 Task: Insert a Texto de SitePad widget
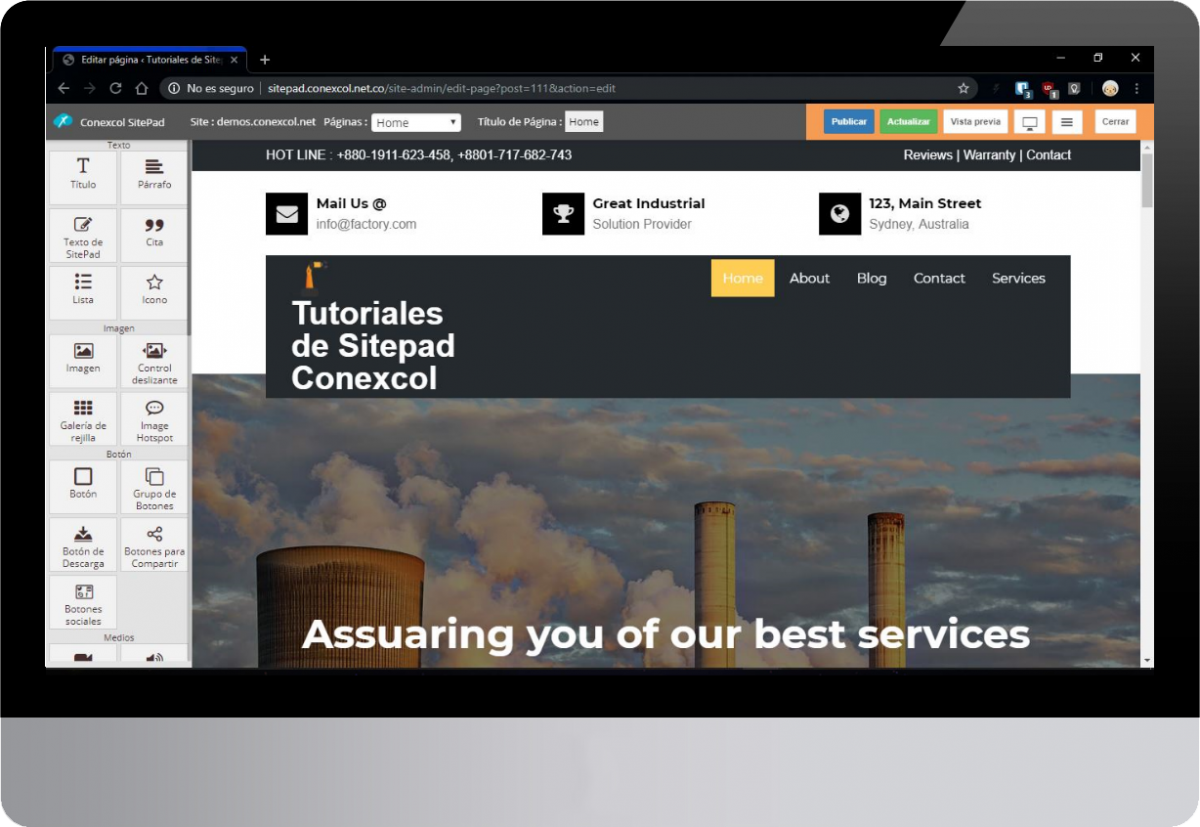[x=82, y=235]
